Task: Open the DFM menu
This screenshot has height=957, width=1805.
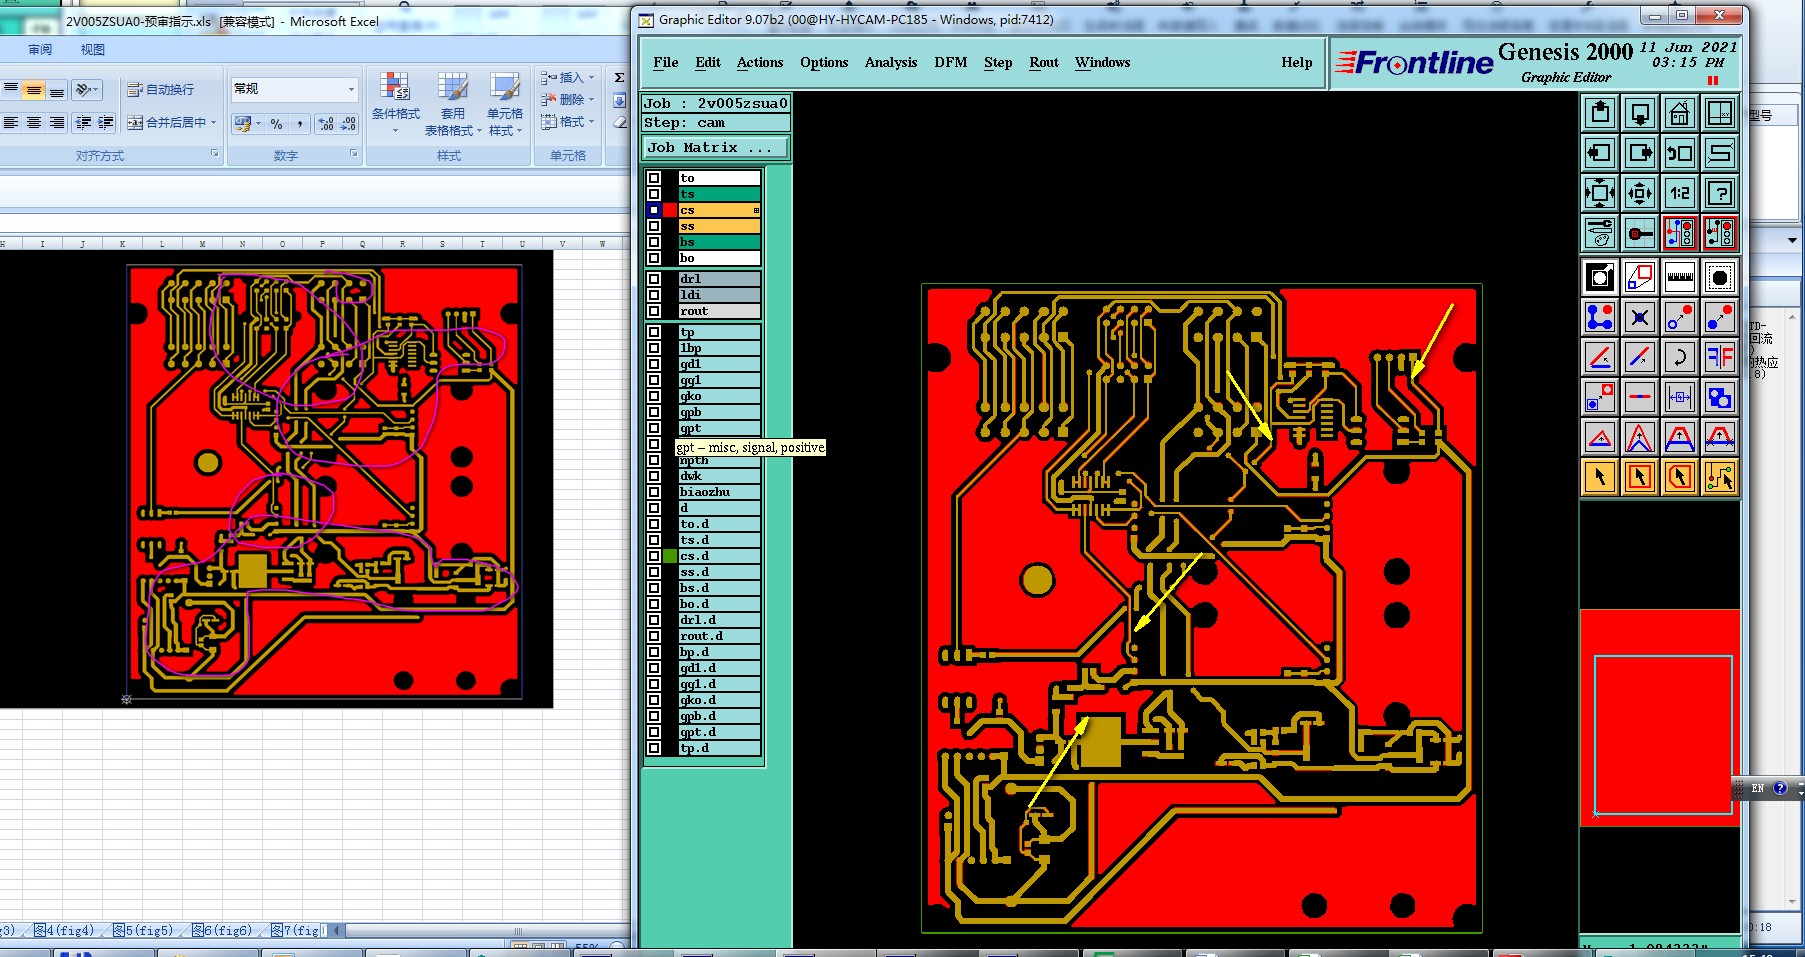Action: click(x=950, y=62)
